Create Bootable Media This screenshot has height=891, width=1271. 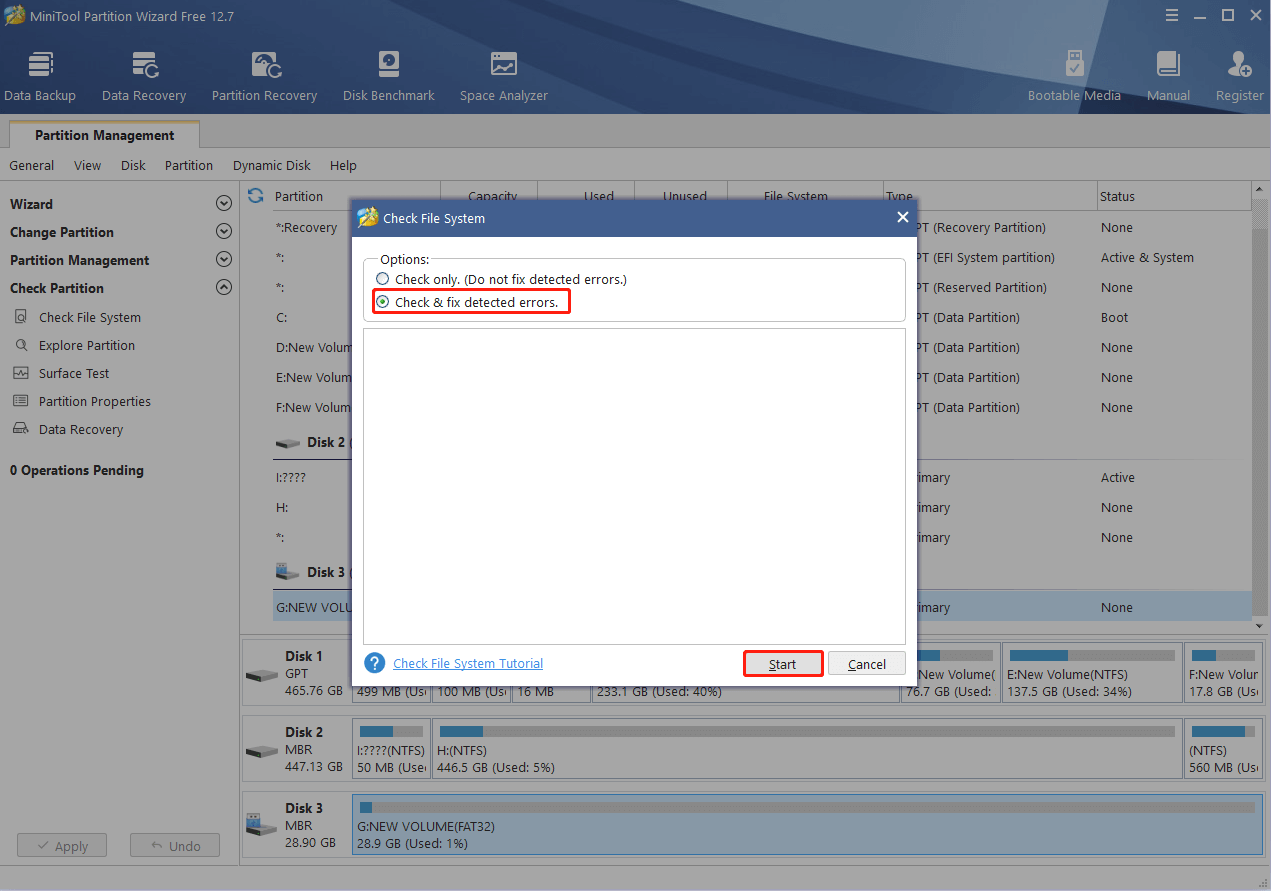[1074, 77]
